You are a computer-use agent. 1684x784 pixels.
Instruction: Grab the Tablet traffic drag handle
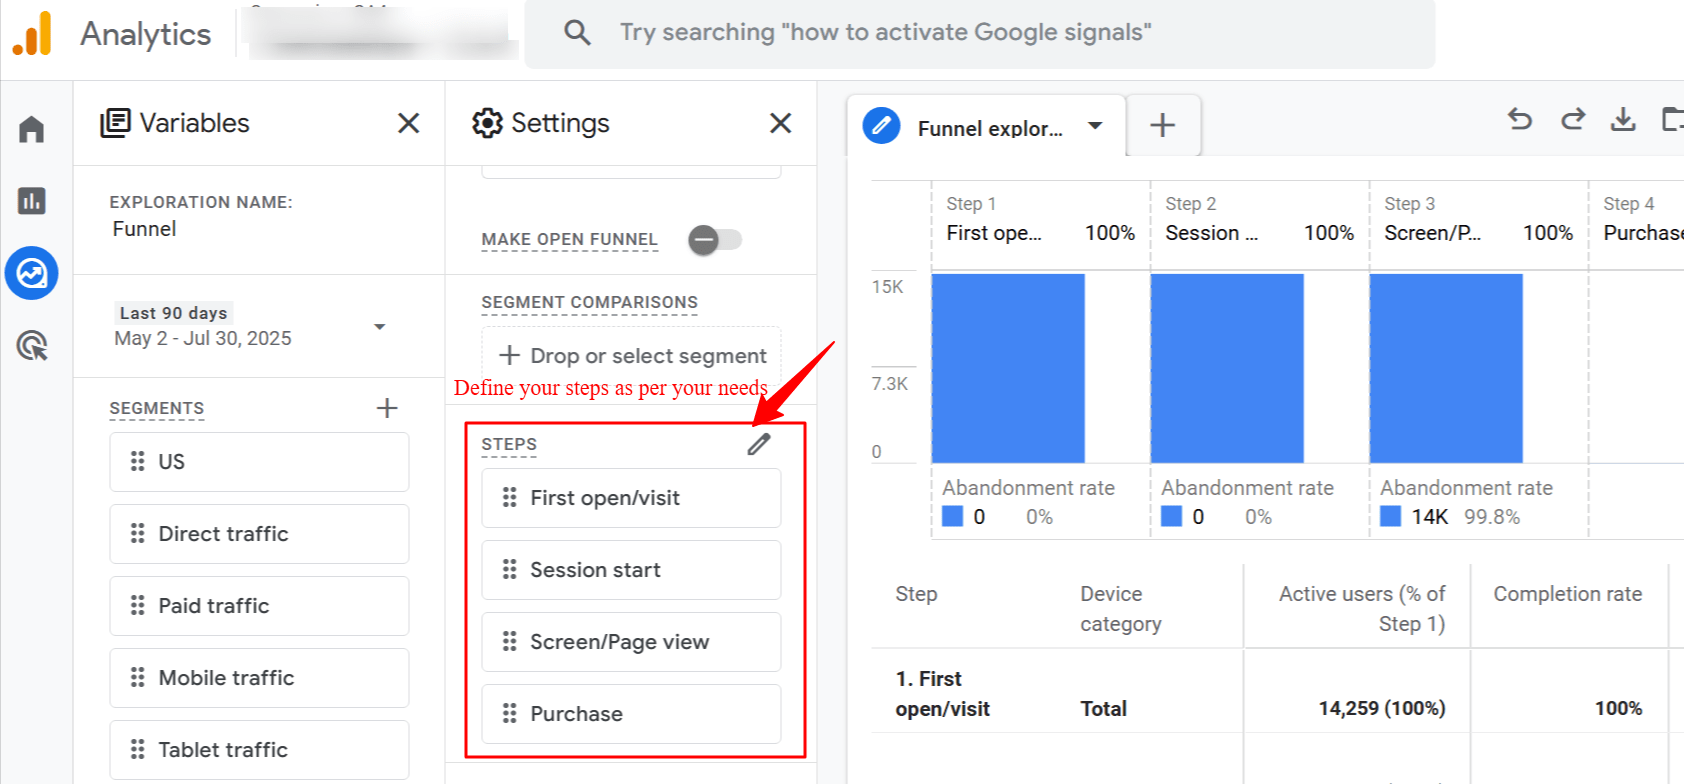coord(138,749)
